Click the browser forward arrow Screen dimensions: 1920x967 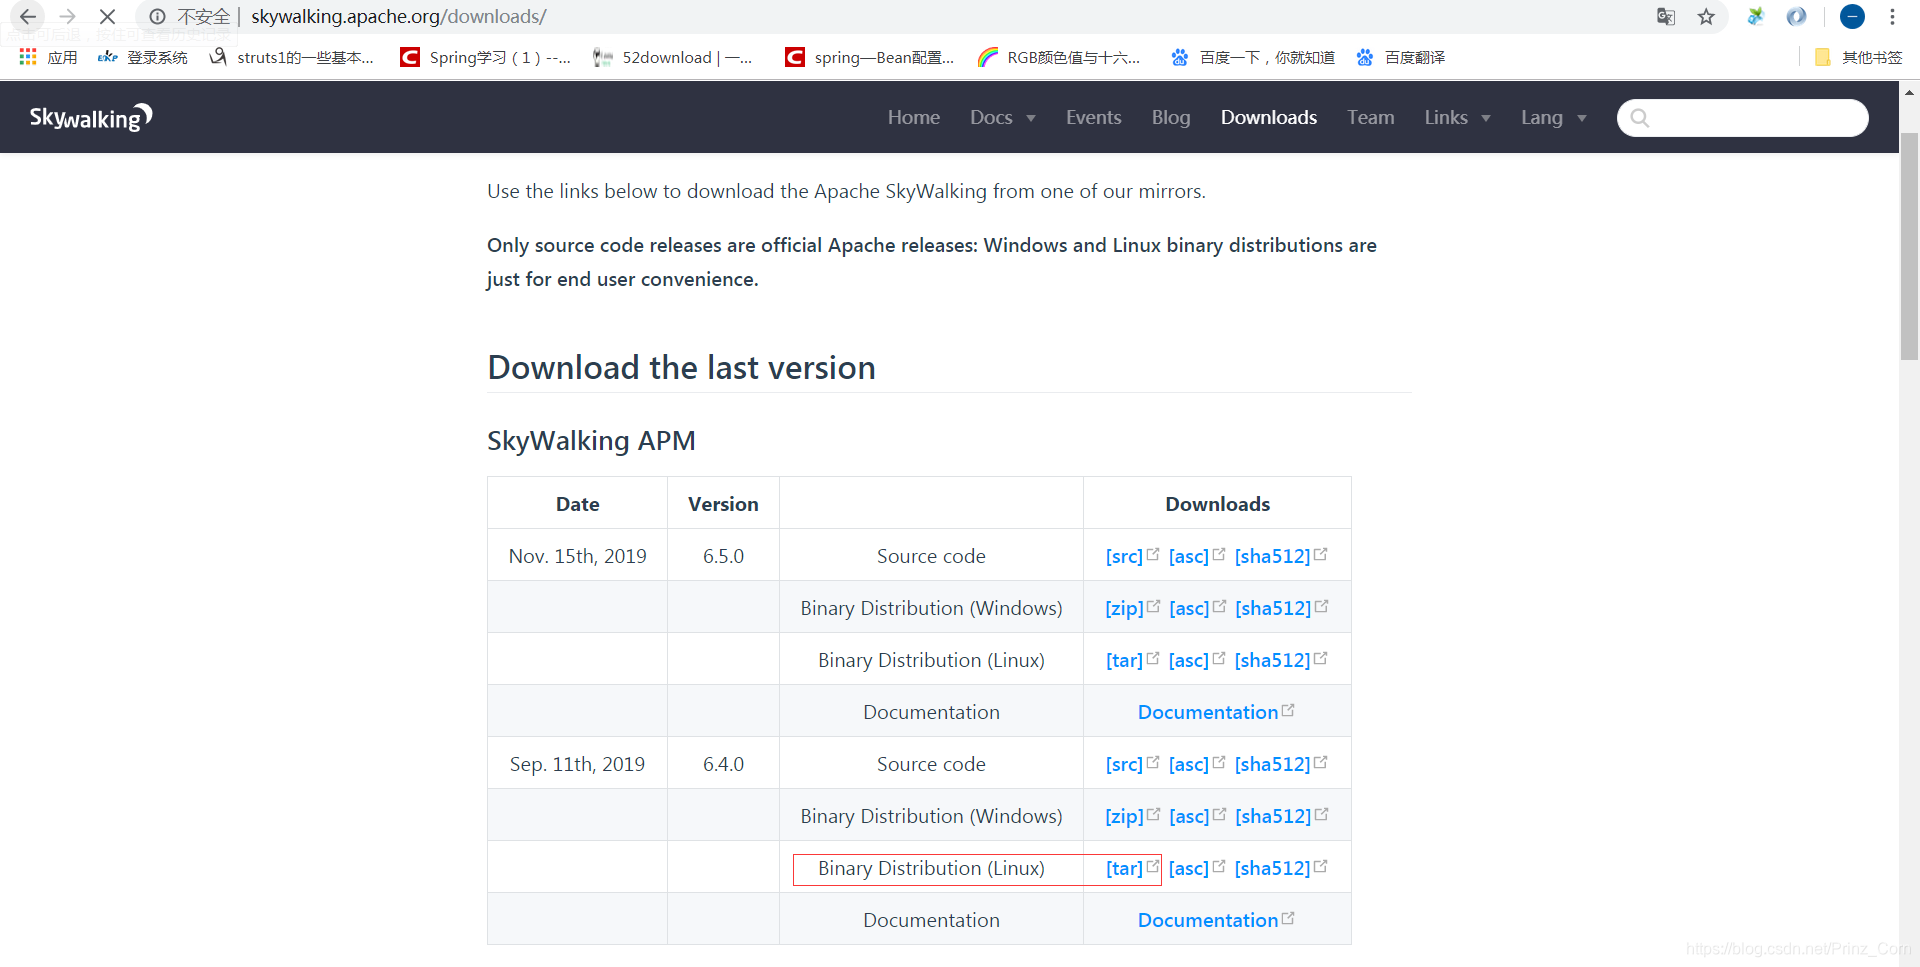tap(68, 17)
